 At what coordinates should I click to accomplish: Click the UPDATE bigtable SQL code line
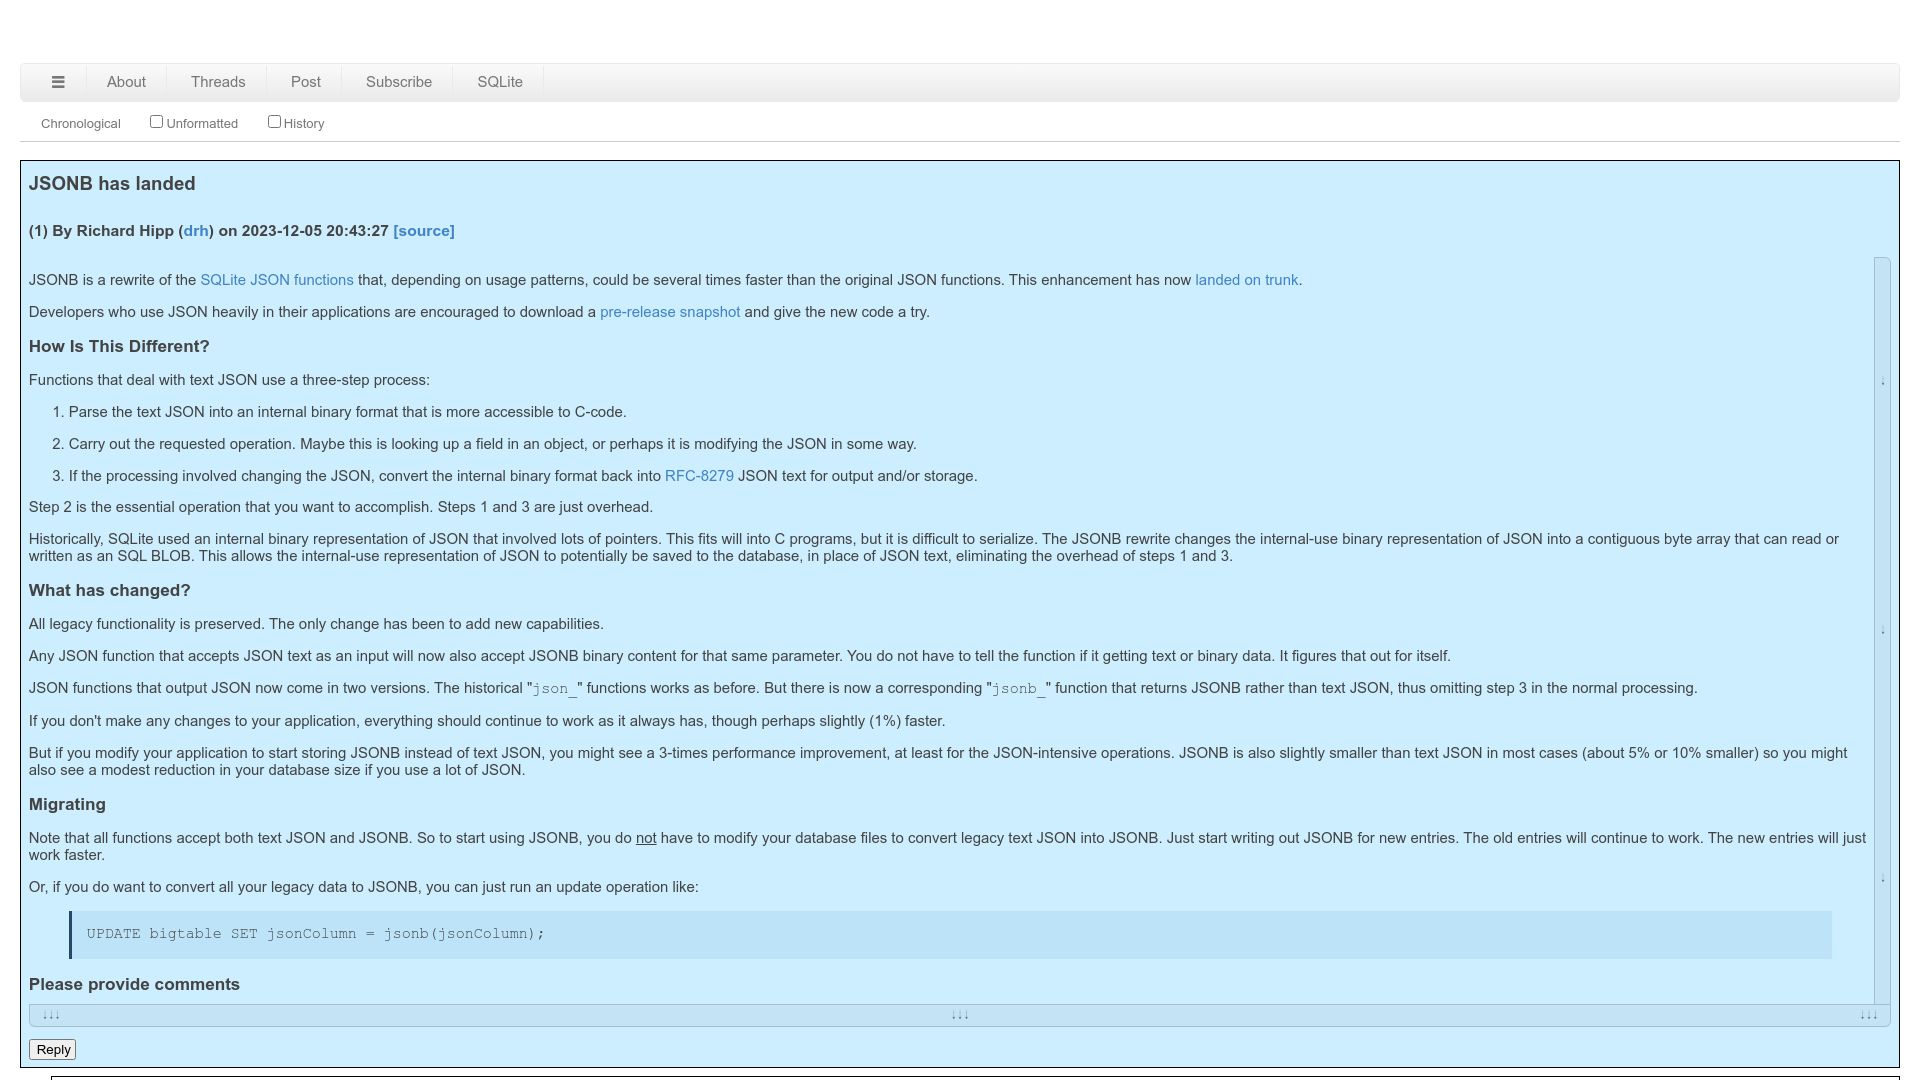316,934
